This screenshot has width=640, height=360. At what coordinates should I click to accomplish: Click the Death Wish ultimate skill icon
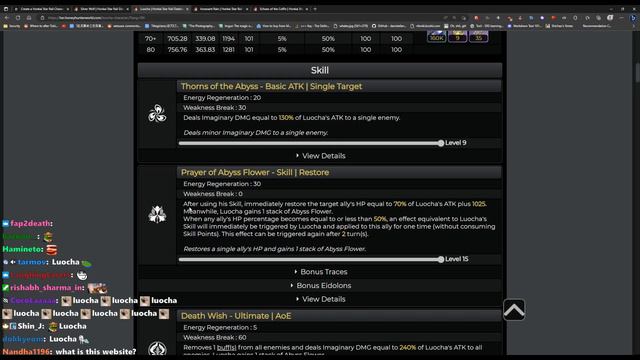pos(157,349)
